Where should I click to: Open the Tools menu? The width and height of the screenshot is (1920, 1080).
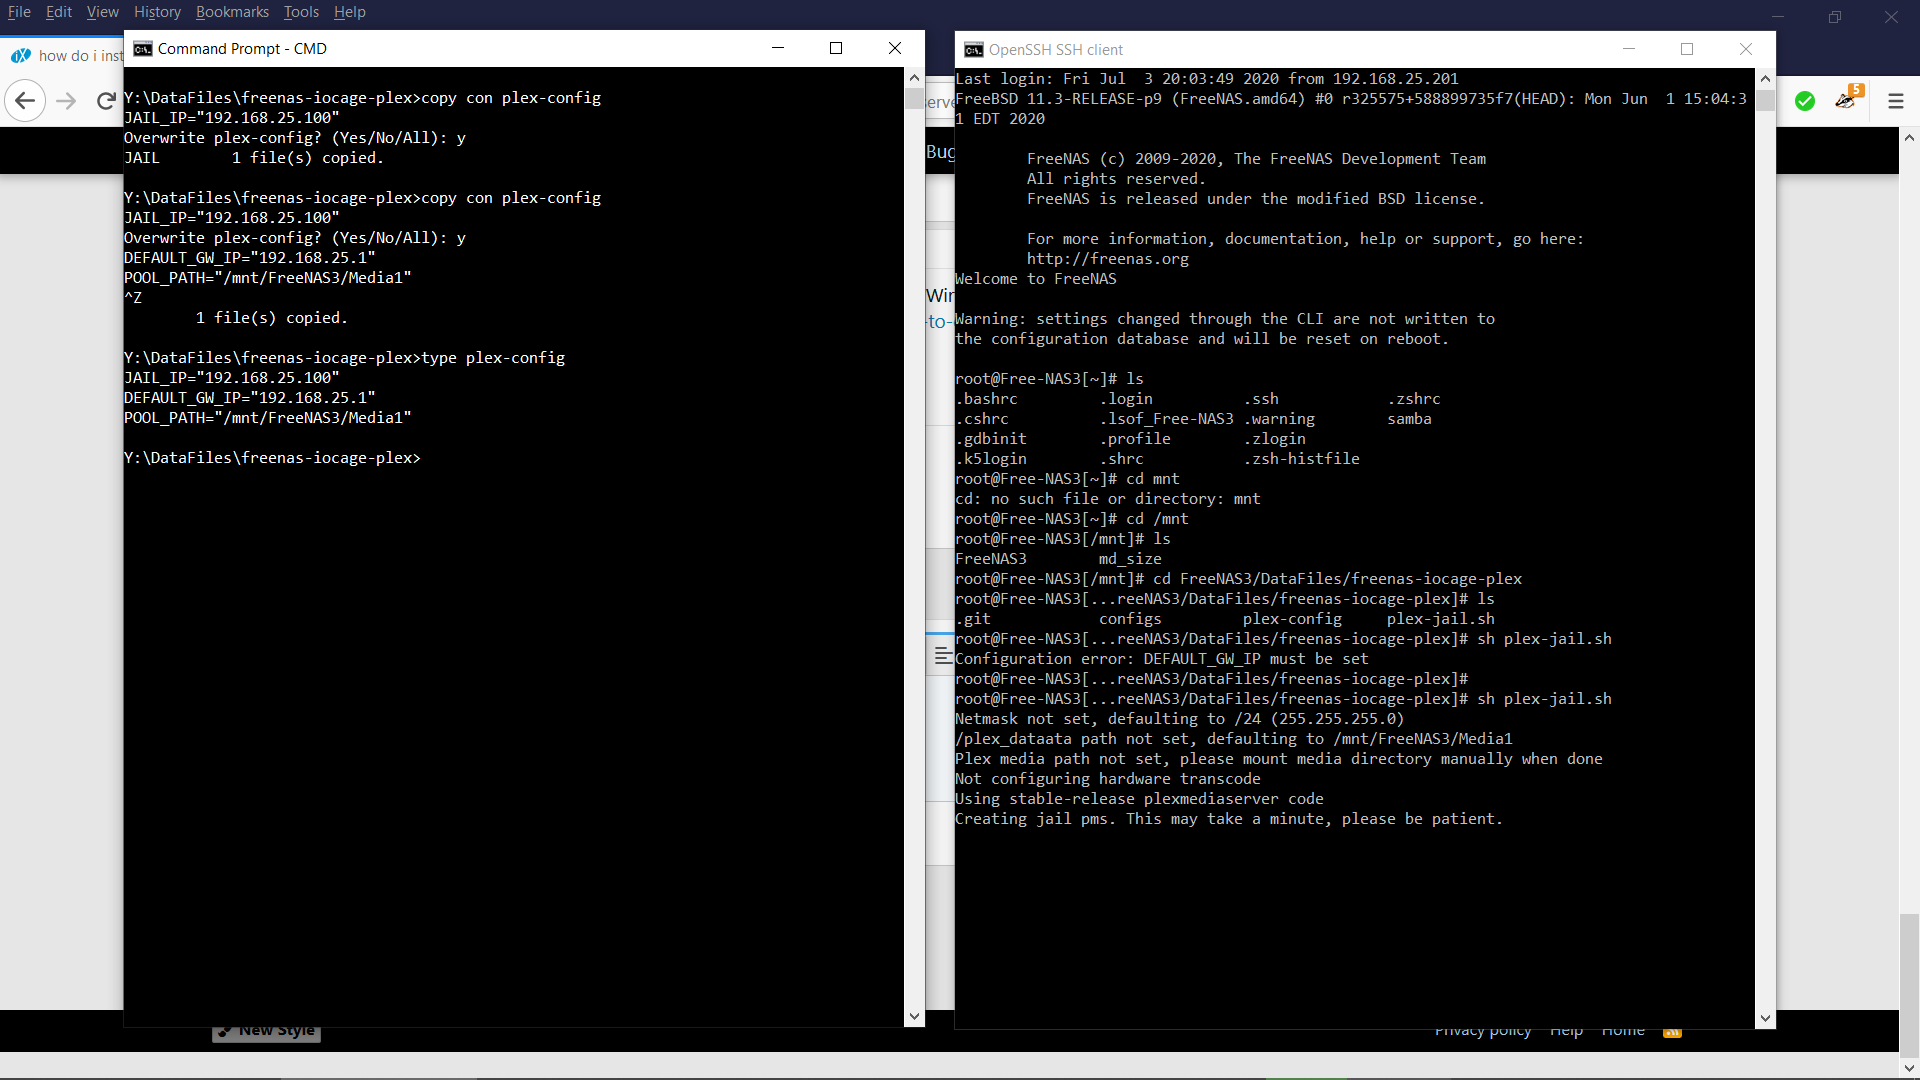click(301, 12)
